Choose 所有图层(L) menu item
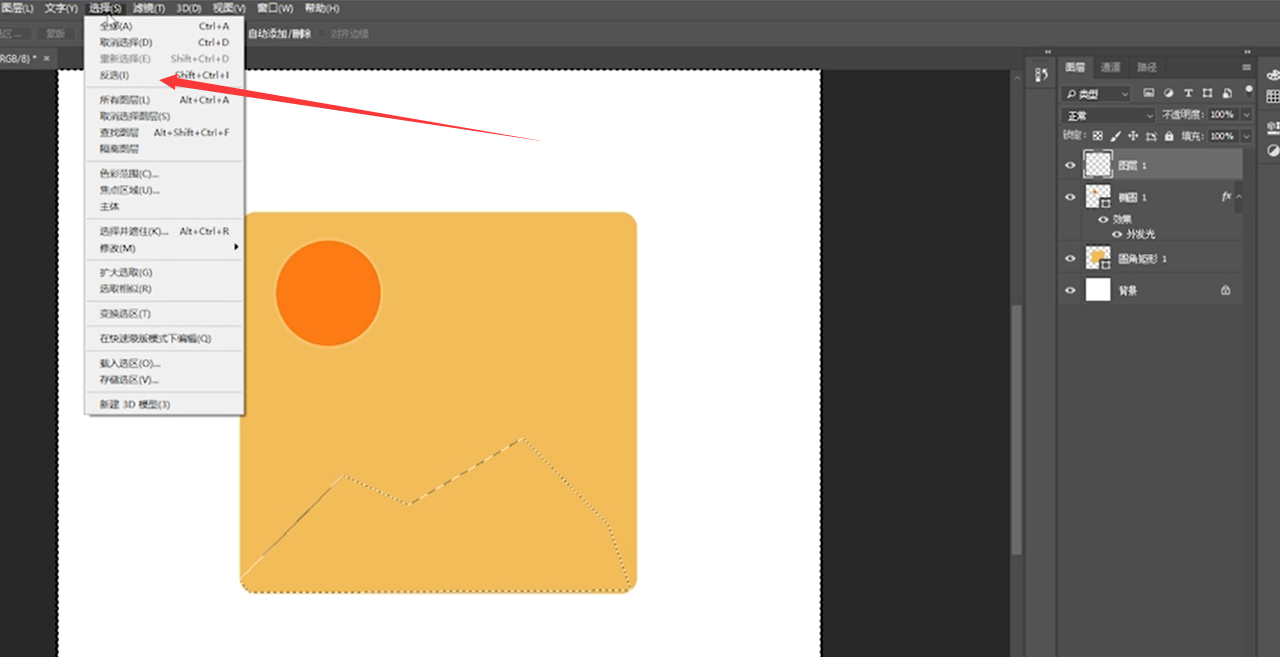The height and width of the screenshot is (657, 1280). pyautogui.click(x=165, y=100)
